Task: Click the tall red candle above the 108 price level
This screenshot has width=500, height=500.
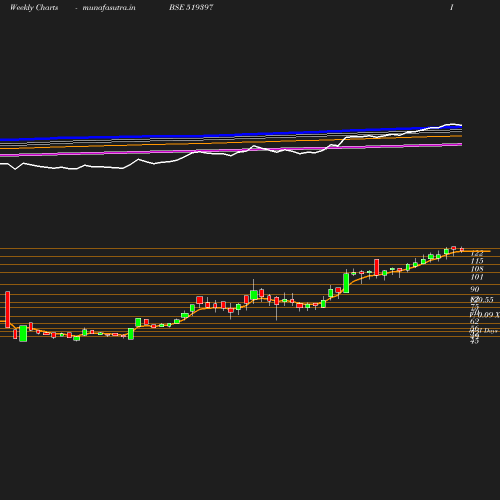Action: point(377,267)
